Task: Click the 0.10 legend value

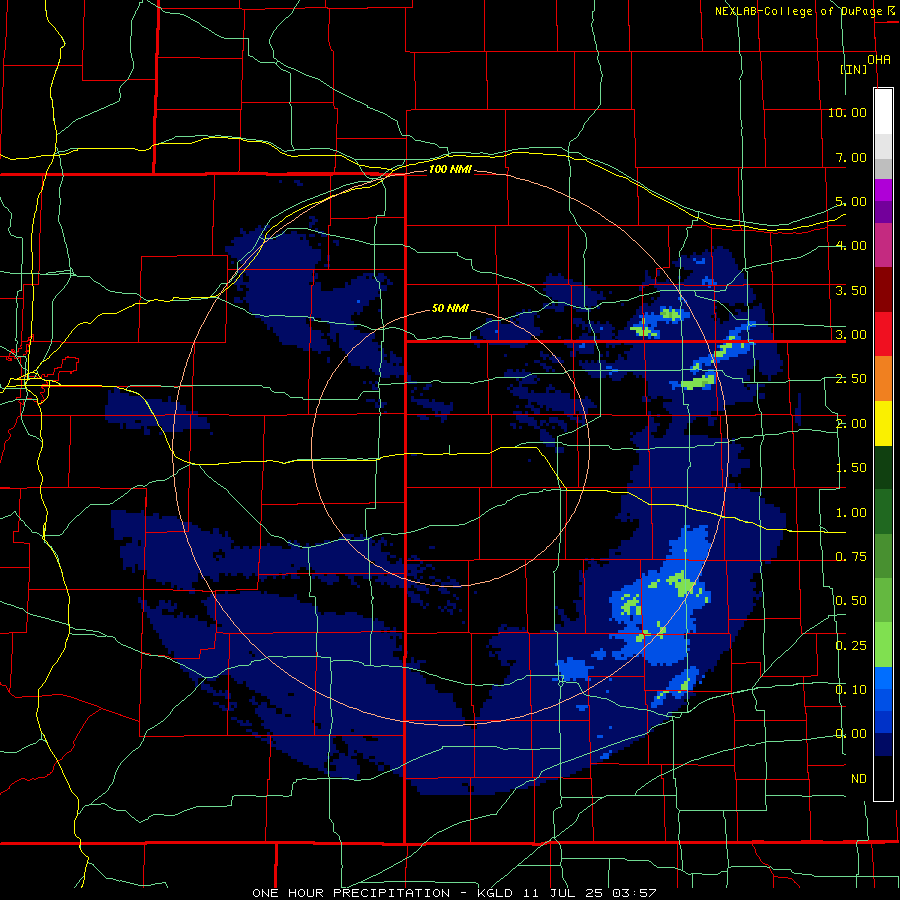Action: (851, 690)
